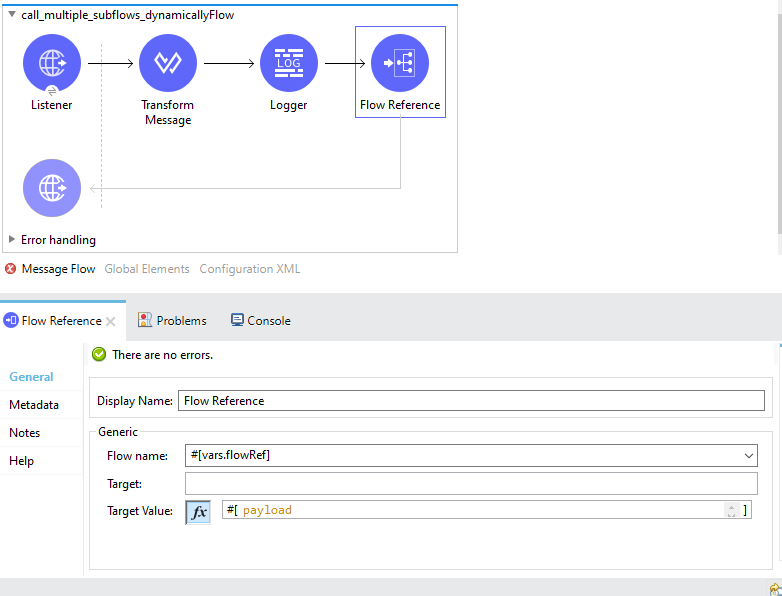782x596 pixels.
Task: Click the Display Name input field
Action: [x=471, y=400]
